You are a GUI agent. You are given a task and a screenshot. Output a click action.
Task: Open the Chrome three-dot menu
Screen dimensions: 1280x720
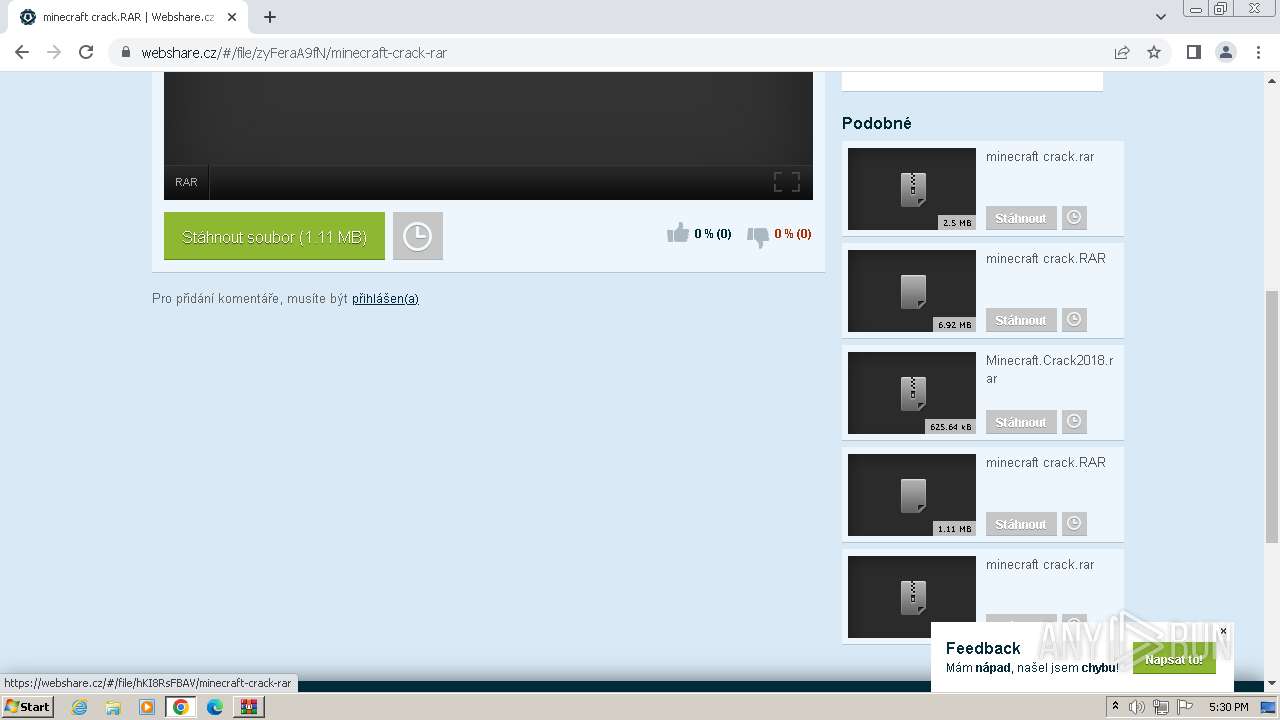1258,52
